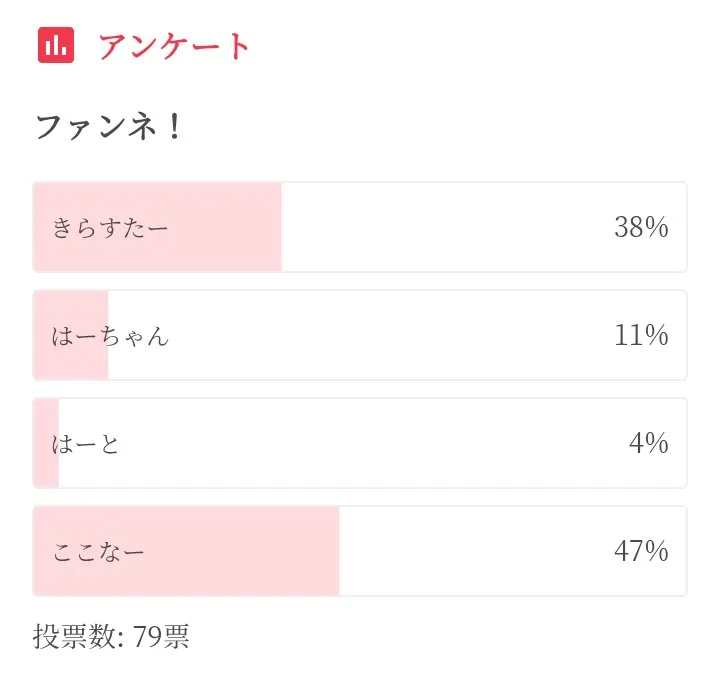This screenshot has height=676, width=720.
Task: Click the 38% result value
Action: [641, 228]
